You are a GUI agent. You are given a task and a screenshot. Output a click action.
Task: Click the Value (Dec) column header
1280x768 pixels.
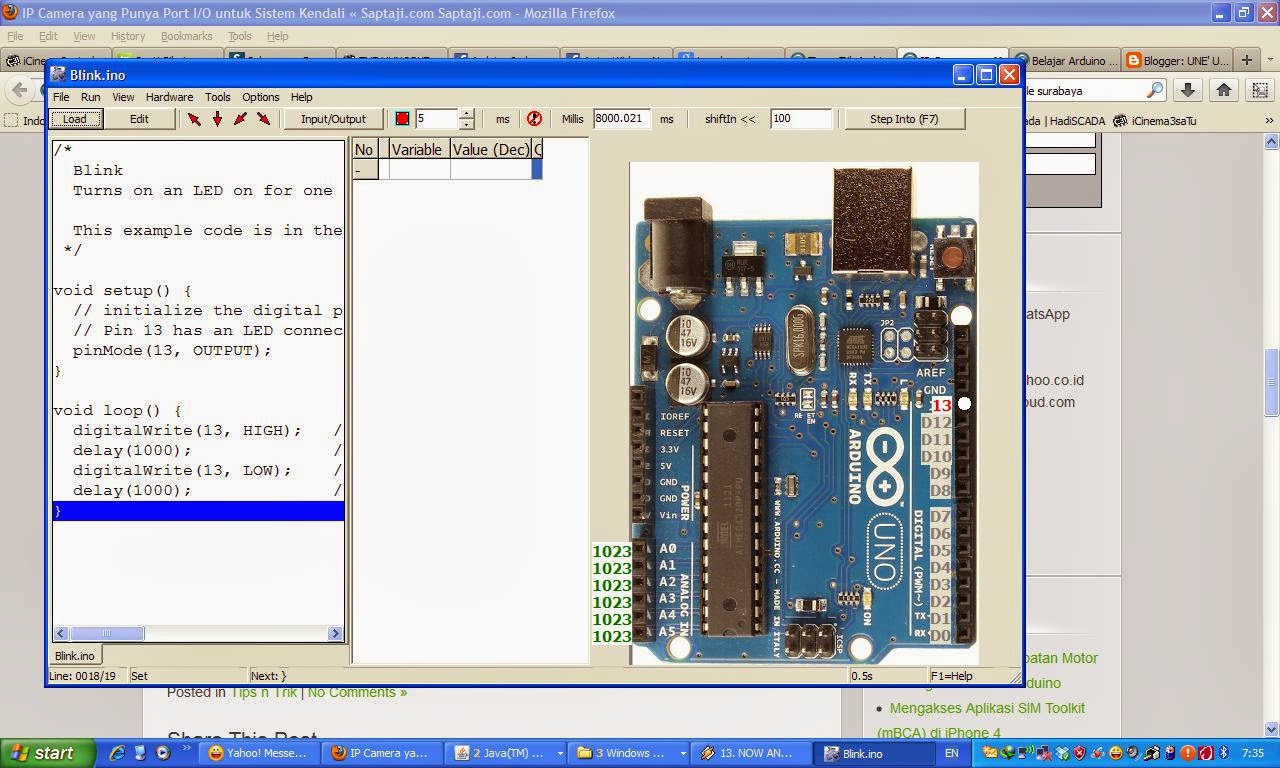coord(491,149)
